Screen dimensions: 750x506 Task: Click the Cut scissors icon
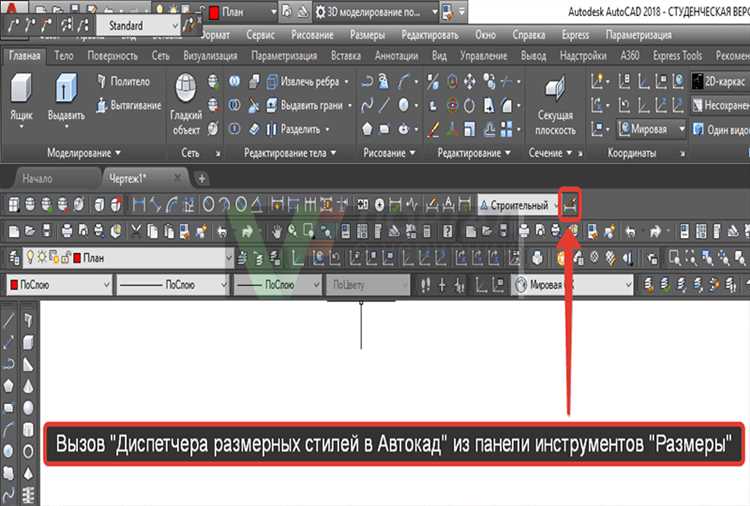(x=136, y=232)
